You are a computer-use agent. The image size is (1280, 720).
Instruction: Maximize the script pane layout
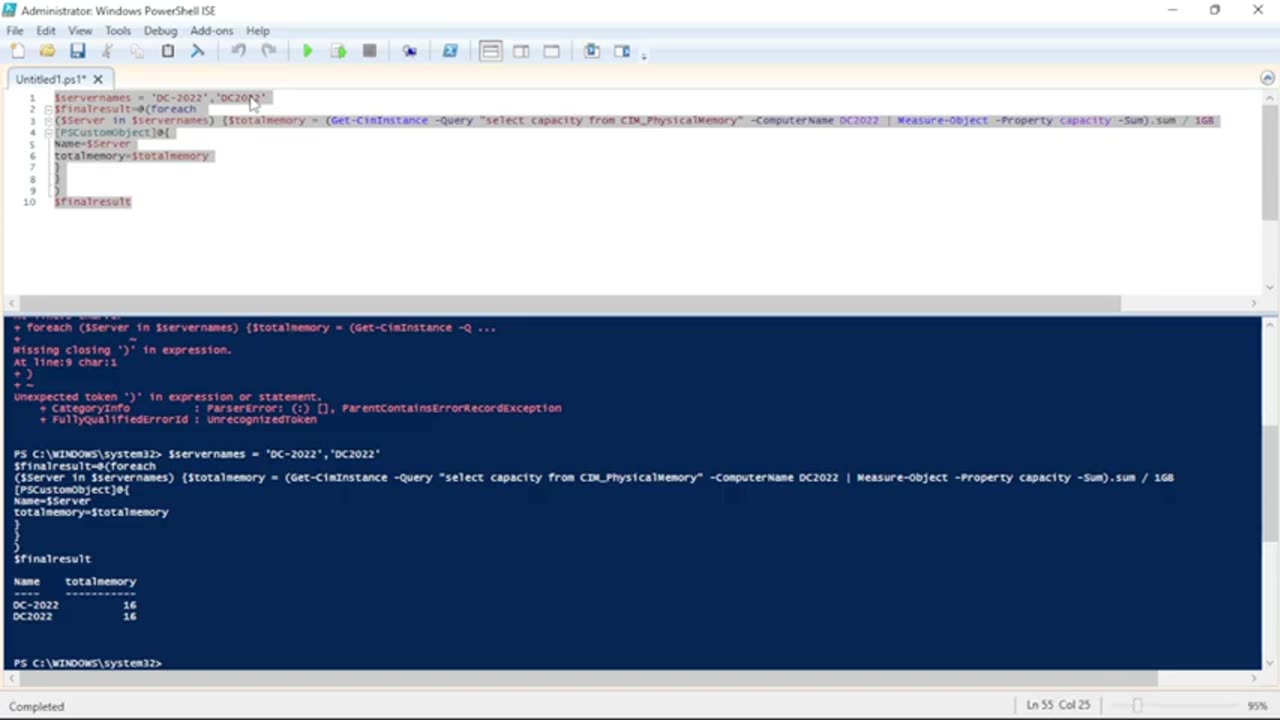click(x=551, y=51)
